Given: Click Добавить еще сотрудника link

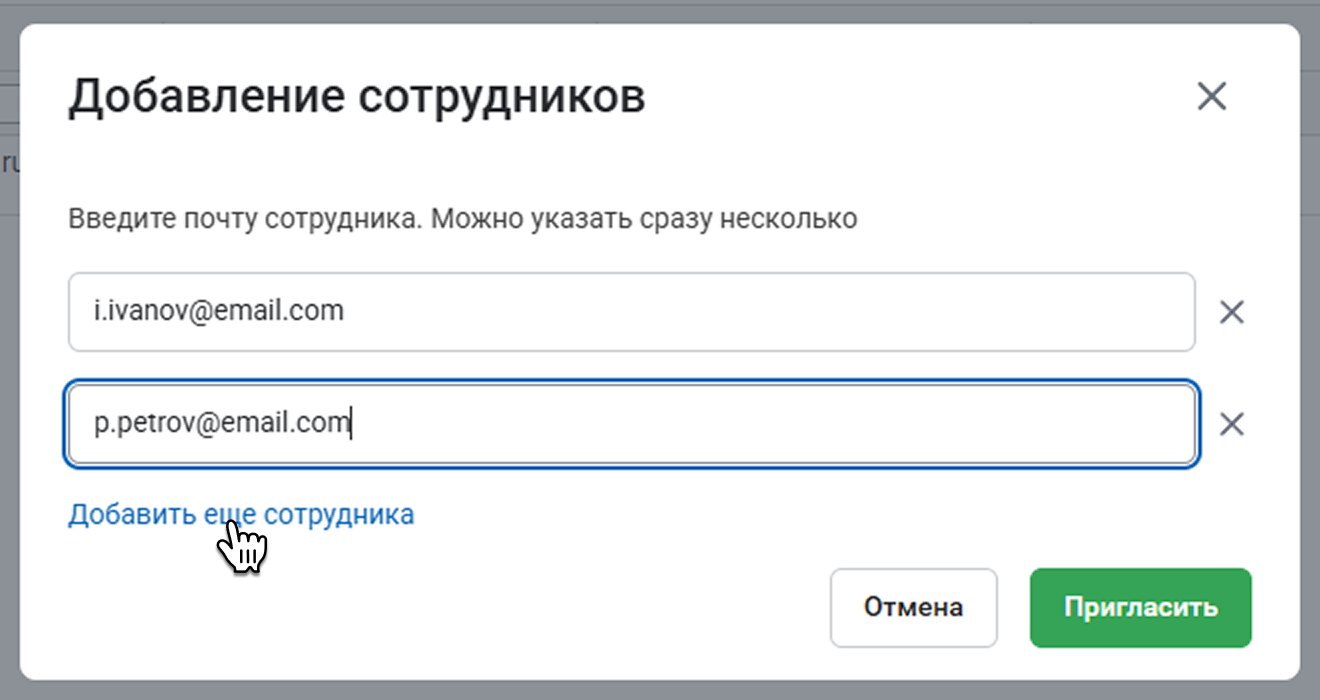Looking at the screenshot, I should (x=240, y=514).
